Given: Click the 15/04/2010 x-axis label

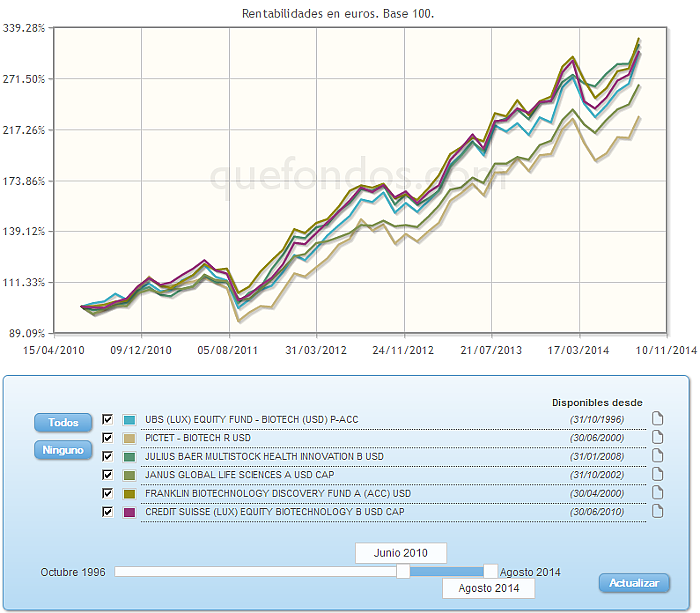Looking at the screenshot, I should 54,350.
